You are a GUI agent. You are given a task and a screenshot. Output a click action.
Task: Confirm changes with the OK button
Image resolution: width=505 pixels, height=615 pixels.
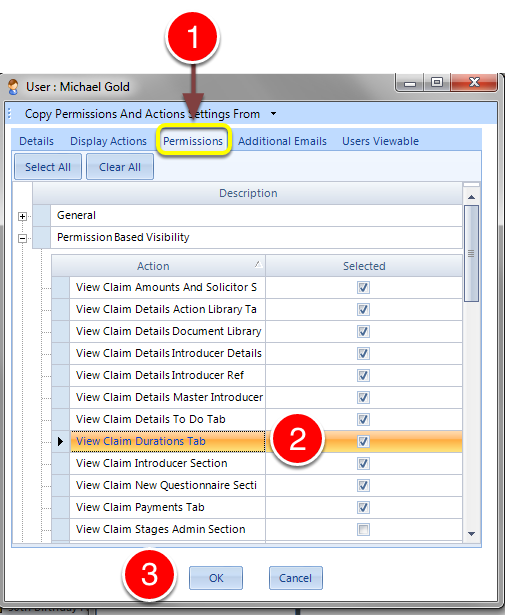point(216,578)
